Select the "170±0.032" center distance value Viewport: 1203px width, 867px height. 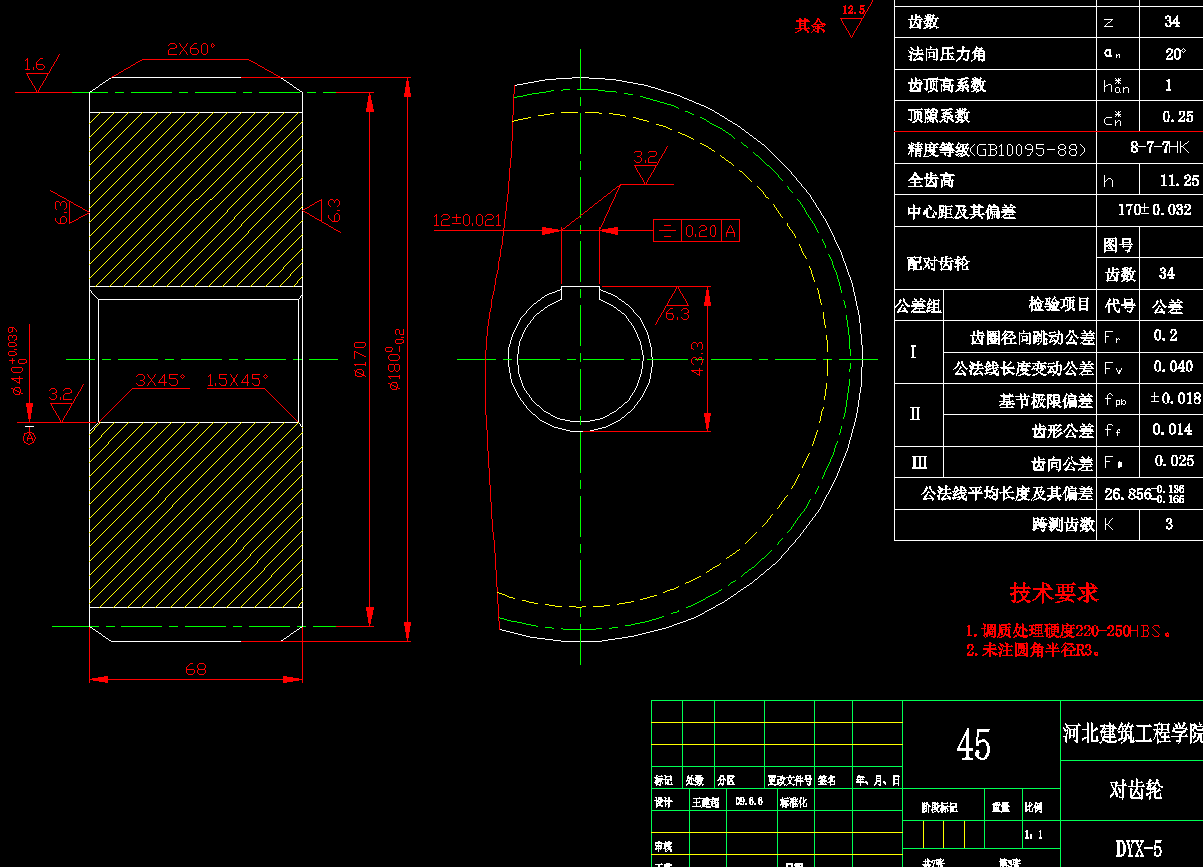(1154, 211)
